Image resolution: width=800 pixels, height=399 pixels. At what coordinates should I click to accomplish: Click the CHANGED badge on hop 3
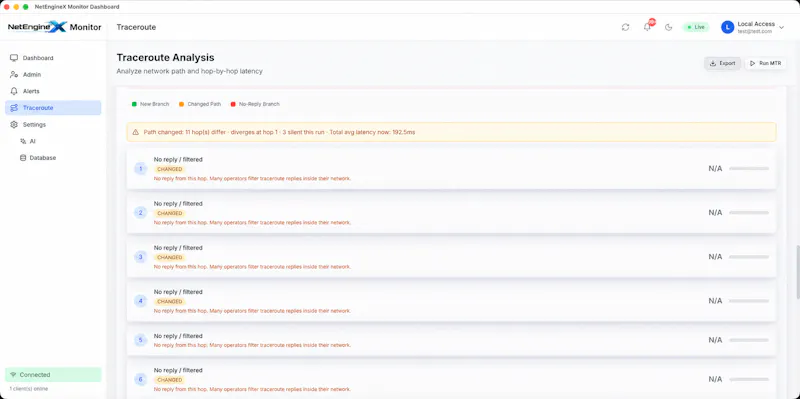(170, 257)
